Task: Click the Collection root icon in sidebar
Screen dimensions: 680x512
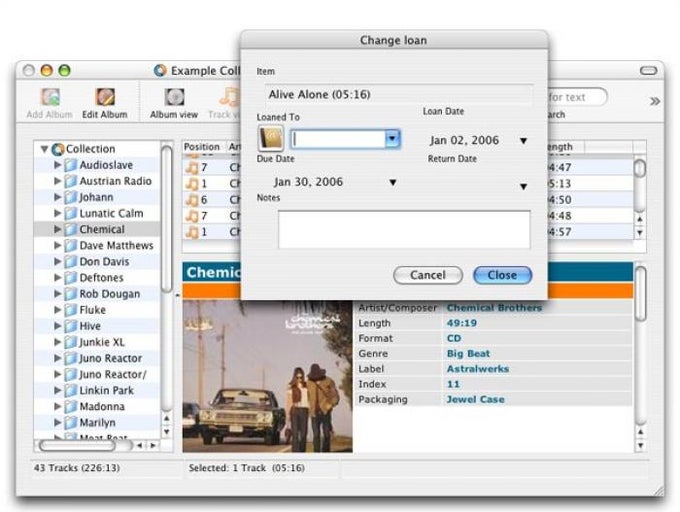Action: coord(58,149)
